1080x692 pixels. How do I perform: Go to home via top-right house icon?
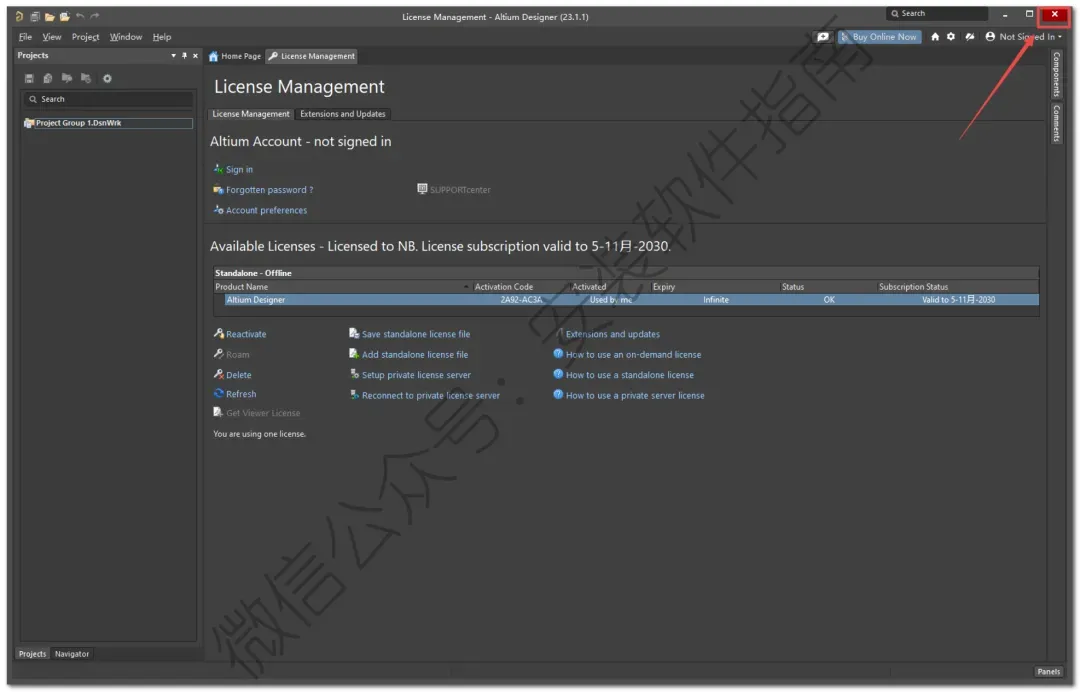tap(935, 36)
